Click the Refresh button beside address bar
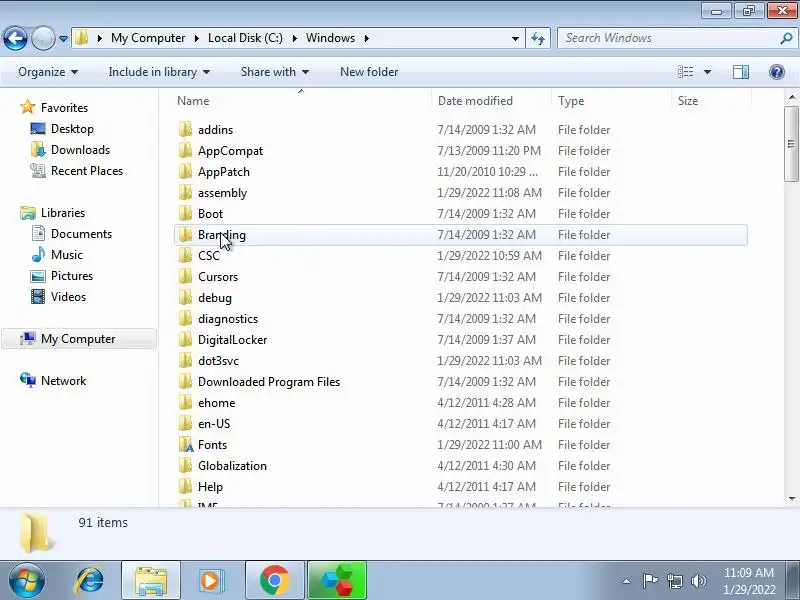 click(538, 38)
